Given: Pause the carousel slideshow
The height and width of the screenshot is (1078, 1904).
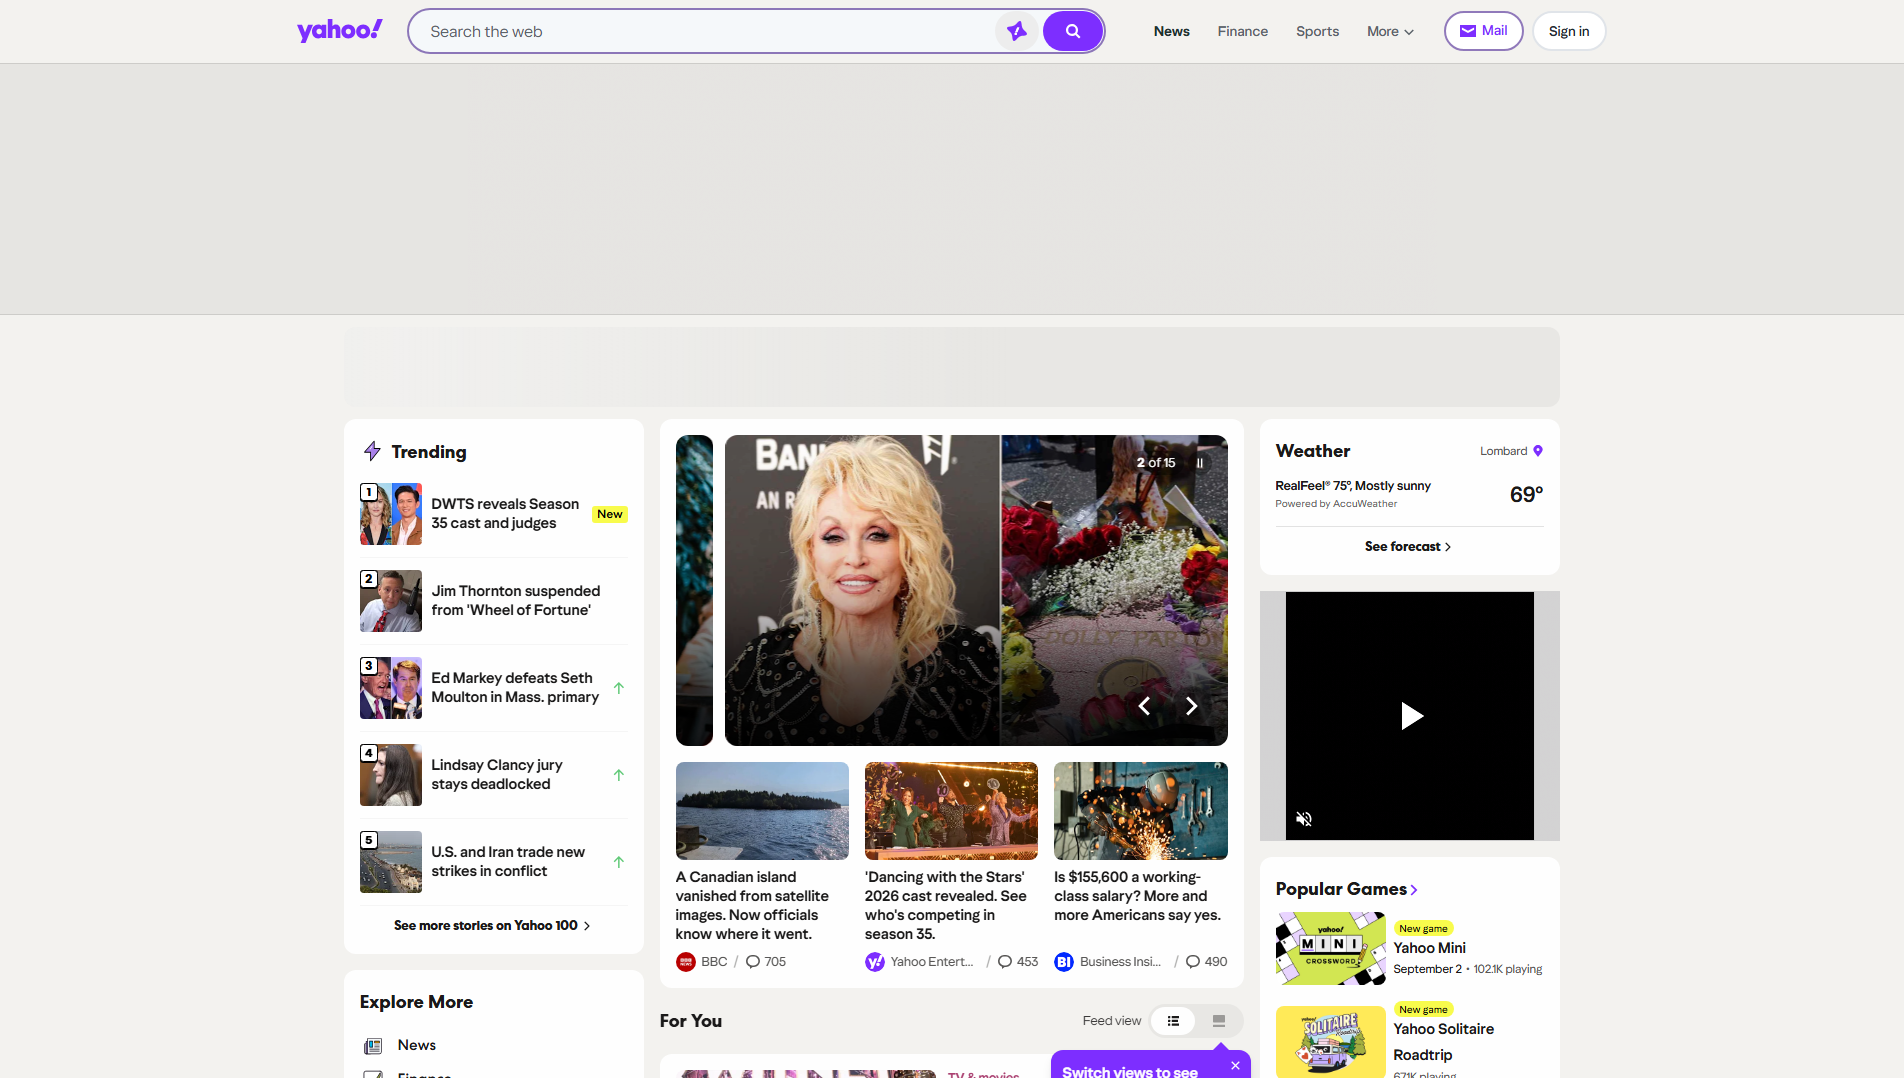Looking at the screenshot, I should pos(1200,463).
